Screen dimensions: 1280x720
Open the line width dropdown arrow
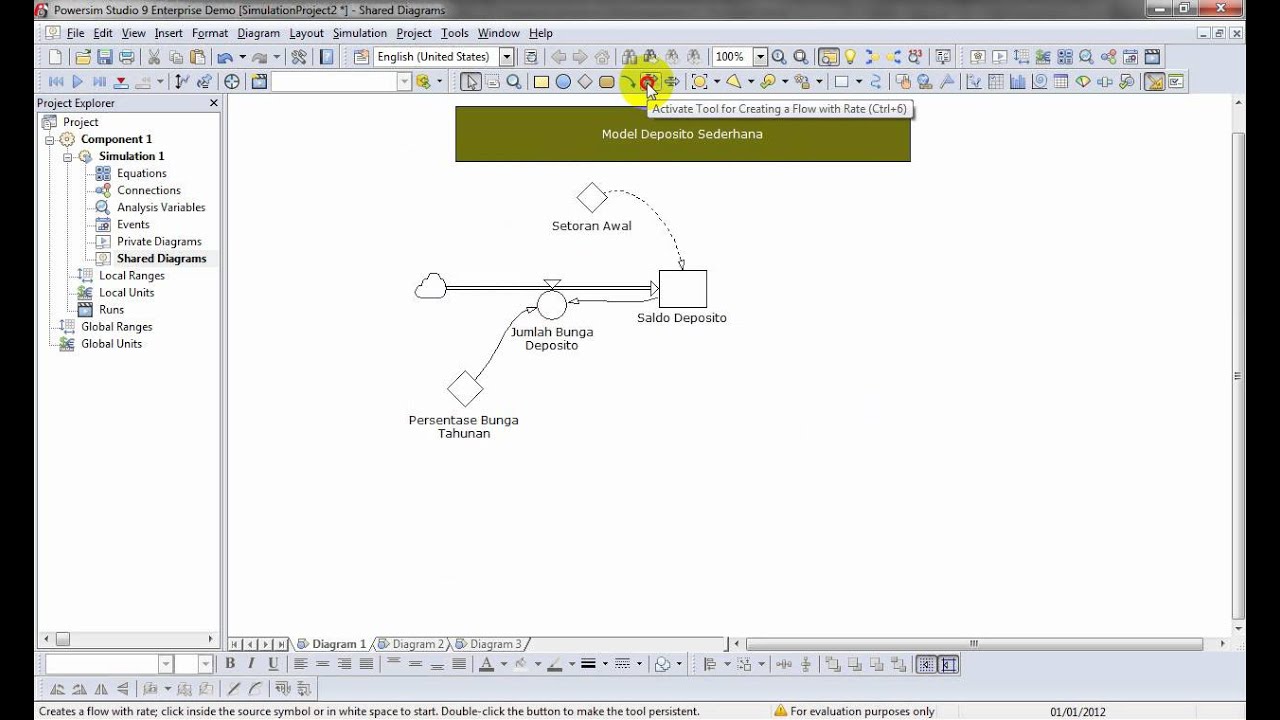(605, 664)
